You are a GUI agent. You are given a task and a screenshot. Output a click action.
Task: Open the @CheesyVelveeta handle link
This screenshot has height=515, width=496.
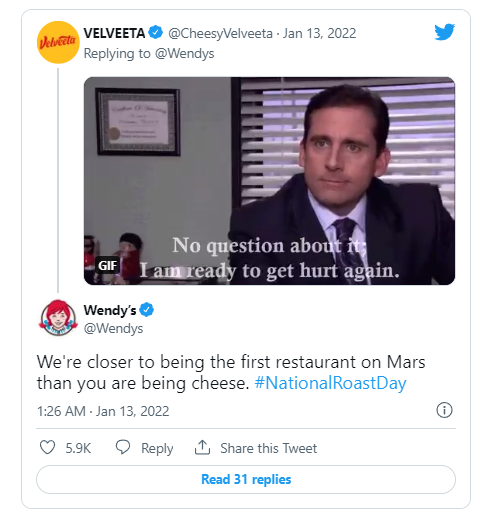[220, 33]
